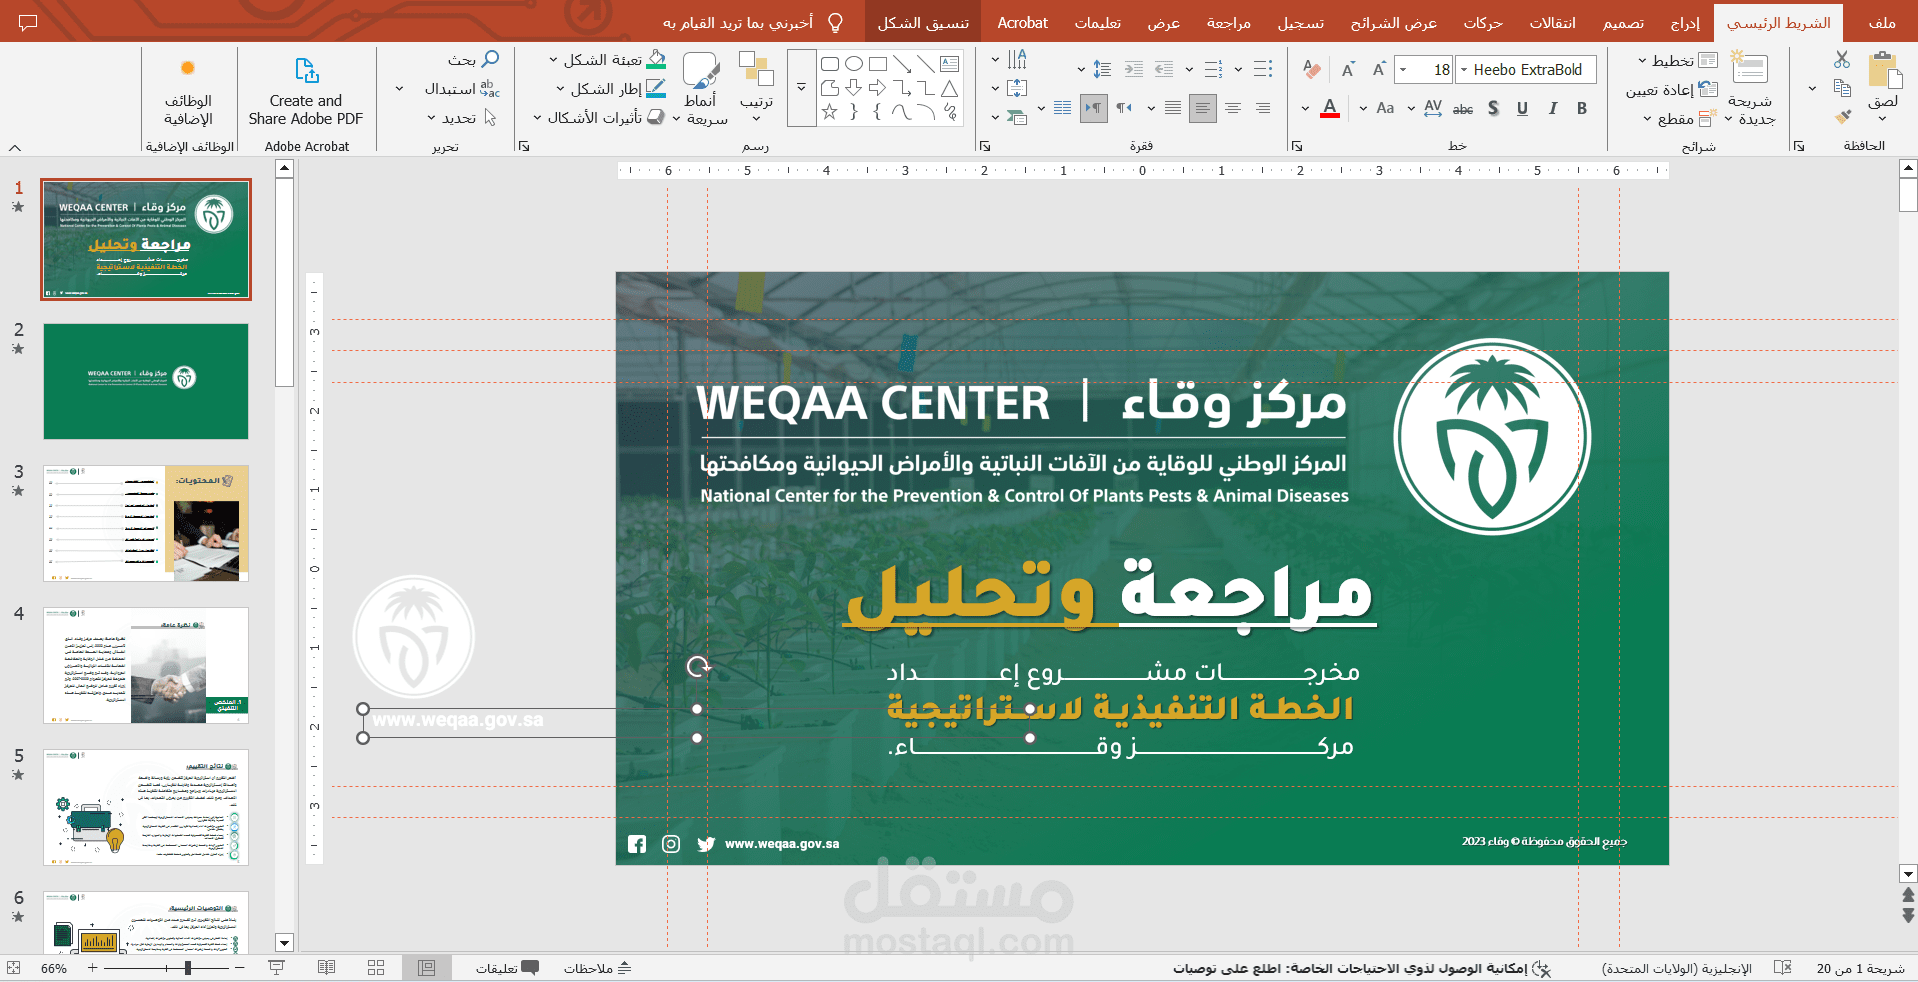Viewport: 1918px width, 982px height.
Task: Click Increase Font Size icon
Action: [x=1379, y=70]
